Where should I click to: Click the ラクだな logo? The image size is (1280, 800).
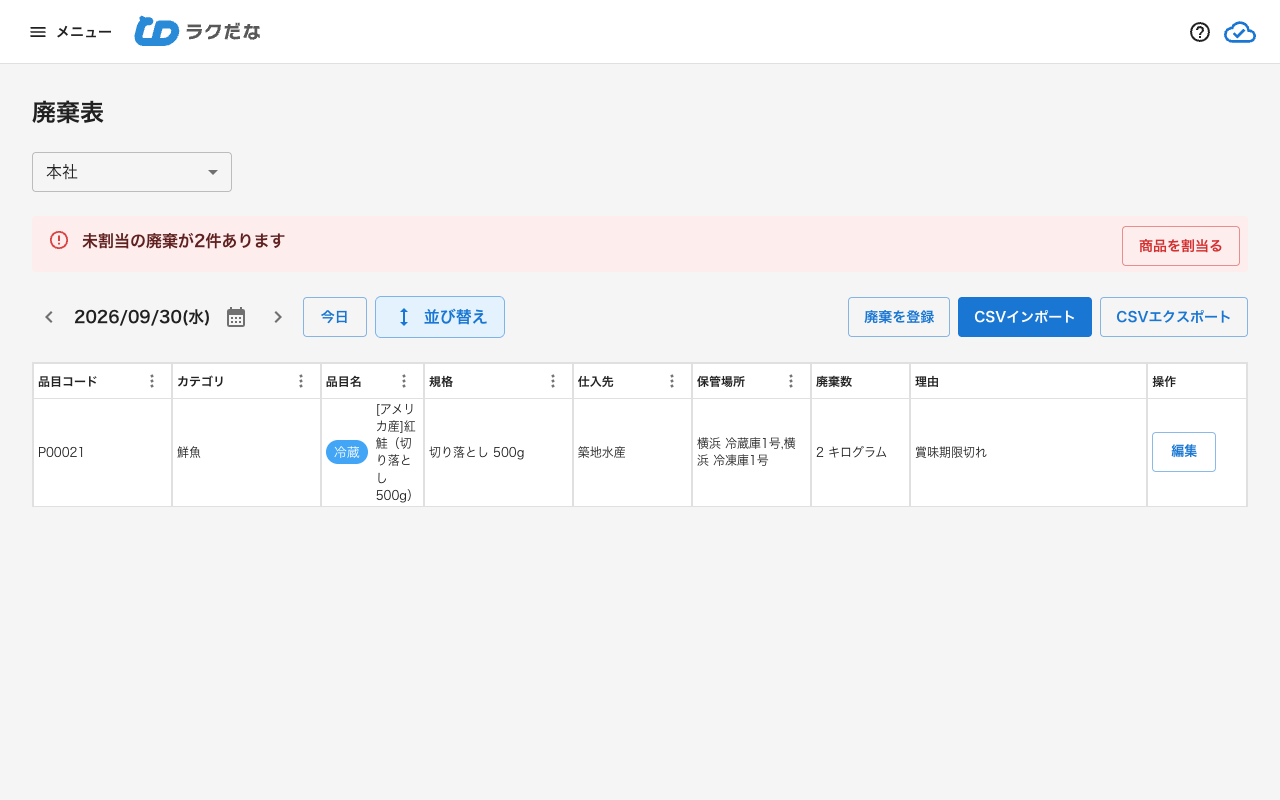point(197,31)
